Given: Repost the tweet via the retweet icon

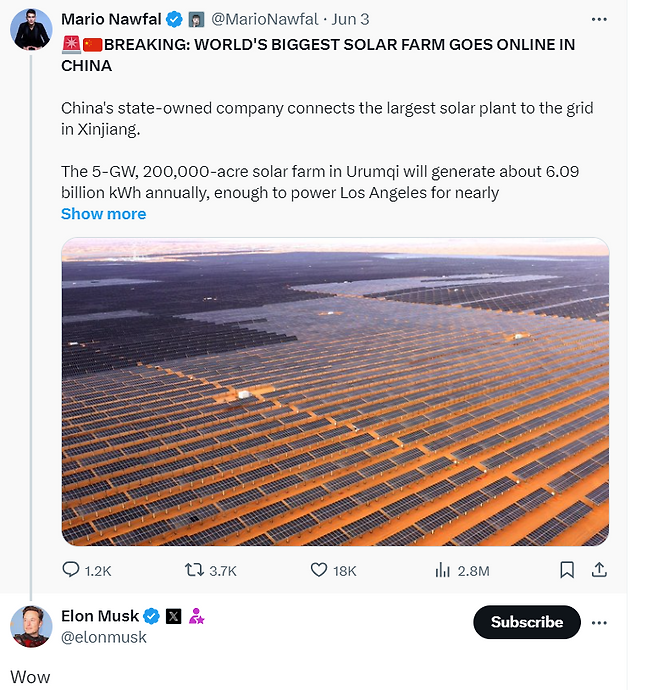Looking at the screenshot, I should pyautogui.click(x=194, y=570).
